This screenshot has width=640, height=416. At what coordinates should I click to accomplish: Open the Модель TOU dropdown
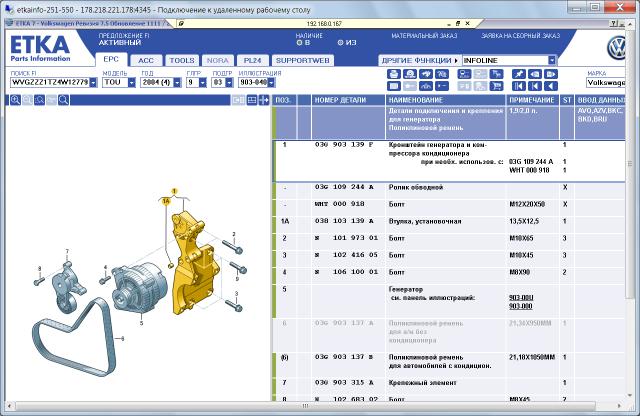(131, 82)
